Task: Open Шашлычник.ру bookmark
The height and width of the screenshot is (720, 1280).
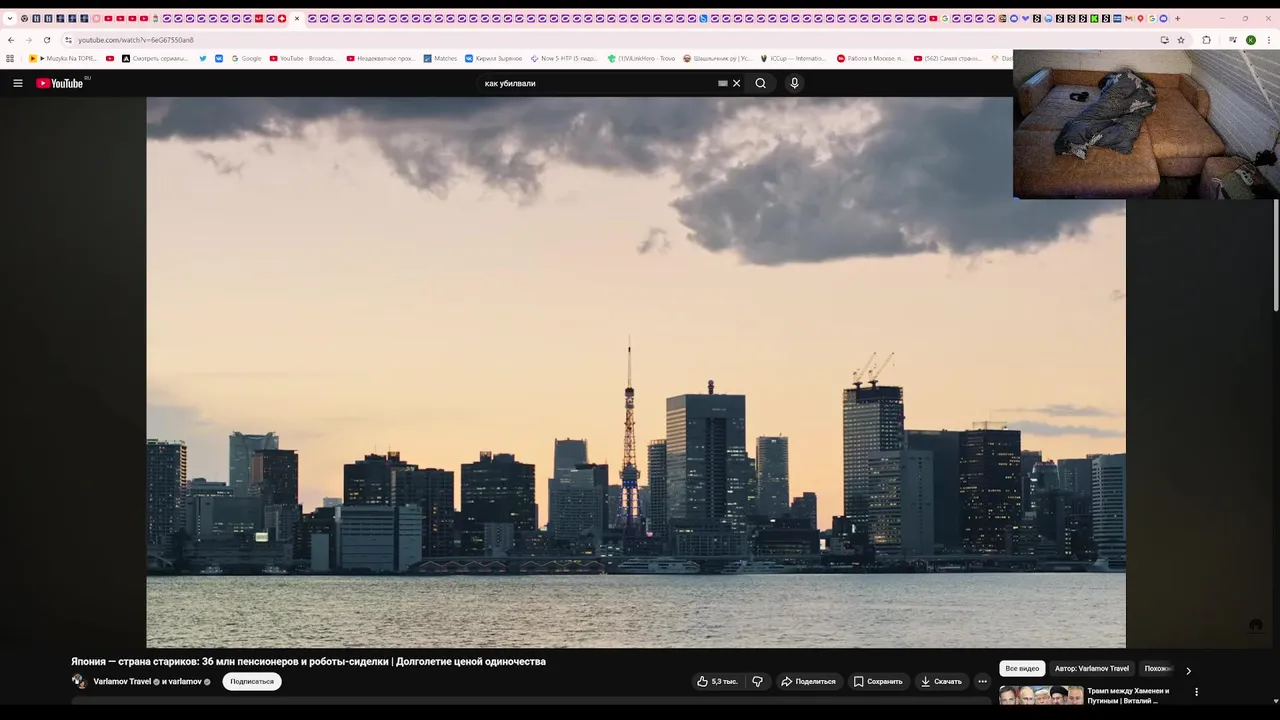Action: pyautogui.click(x=717, y=58)
